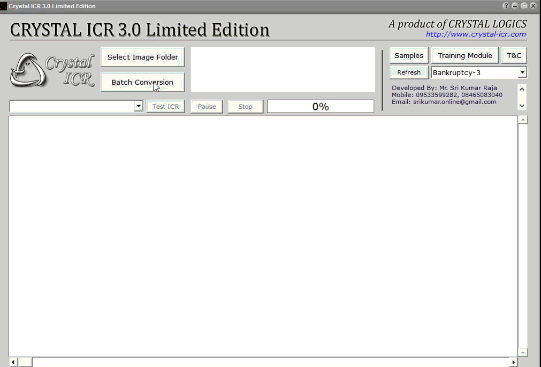Click output area vertical scroll down arrow
Image resolution: width=541 pixels, height=367 pixels.
click(523, 353)
